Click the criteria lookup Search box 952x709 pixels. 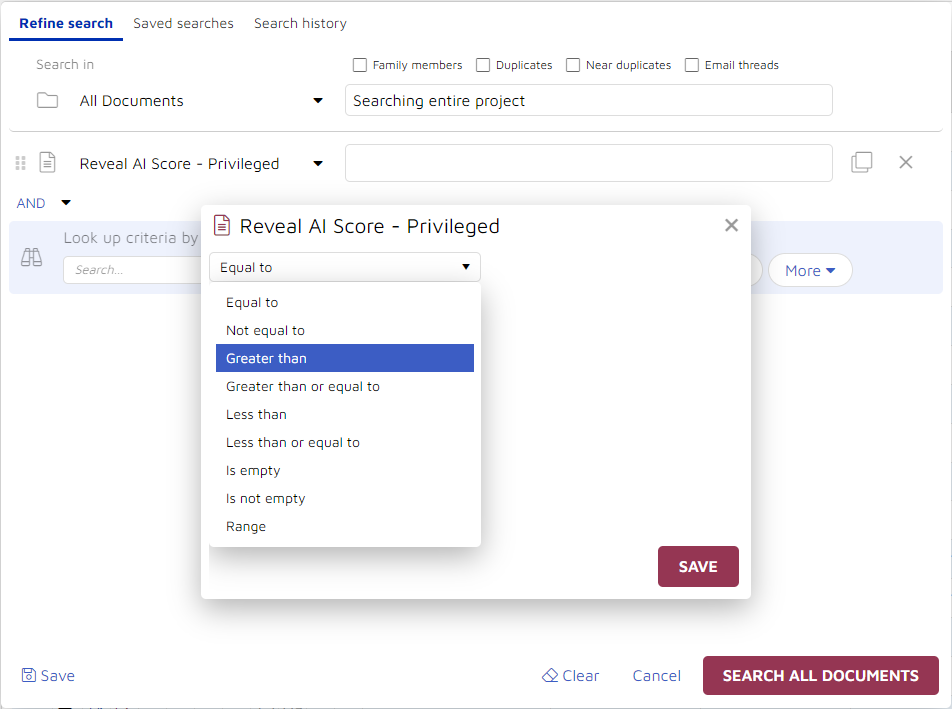click(132, 270)
